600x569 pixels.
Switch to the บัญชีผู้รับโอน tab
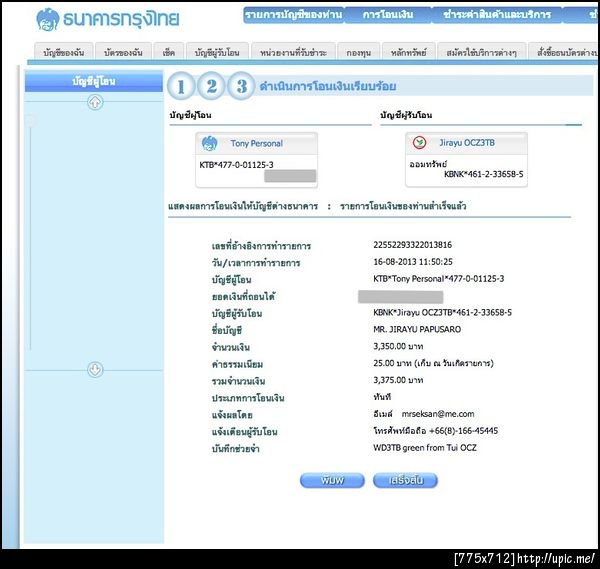click(x=217, y=52)
